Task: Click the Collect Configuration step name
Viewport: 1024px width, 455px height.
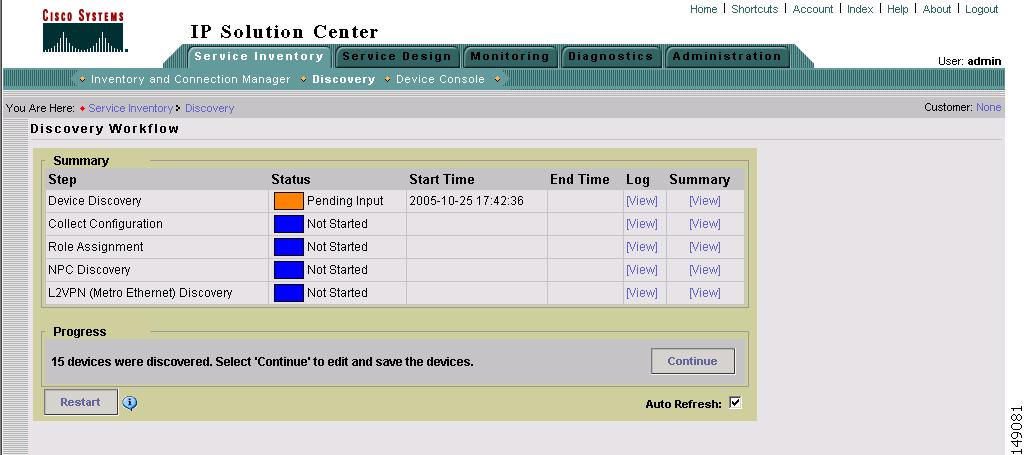Action: (105, 224)
